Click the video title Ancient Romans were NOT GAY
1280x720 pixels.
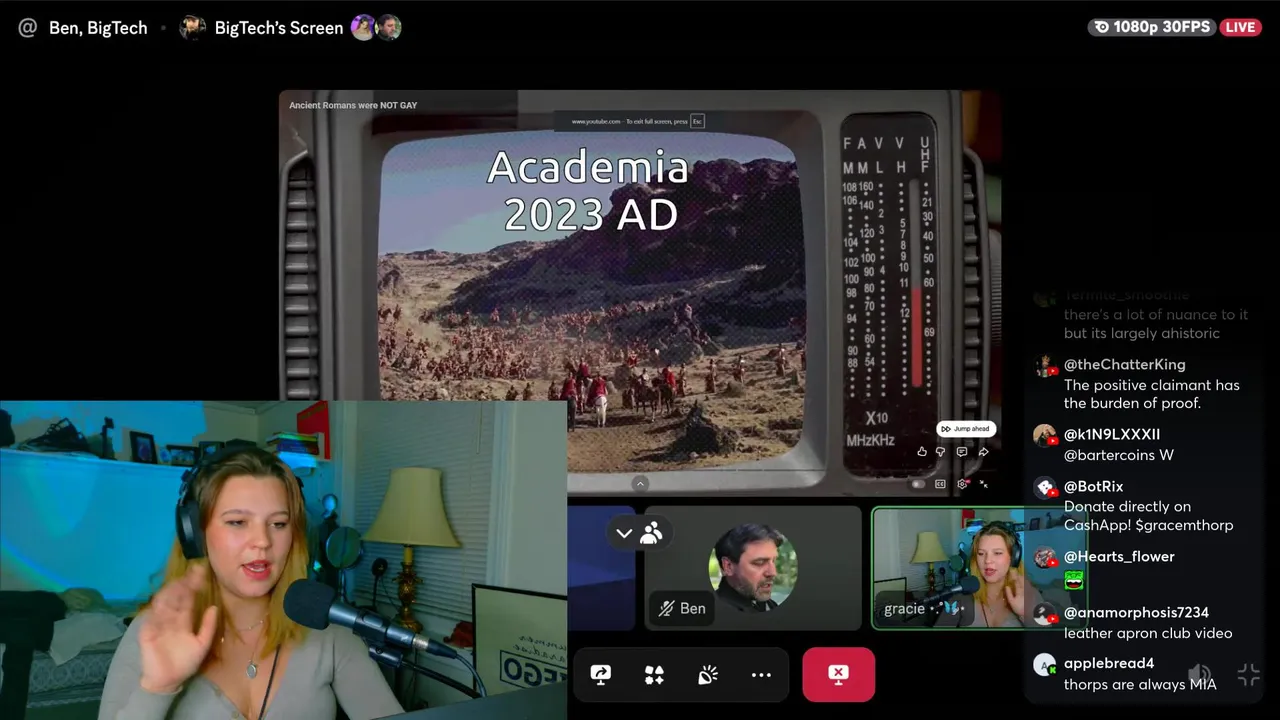353,105
